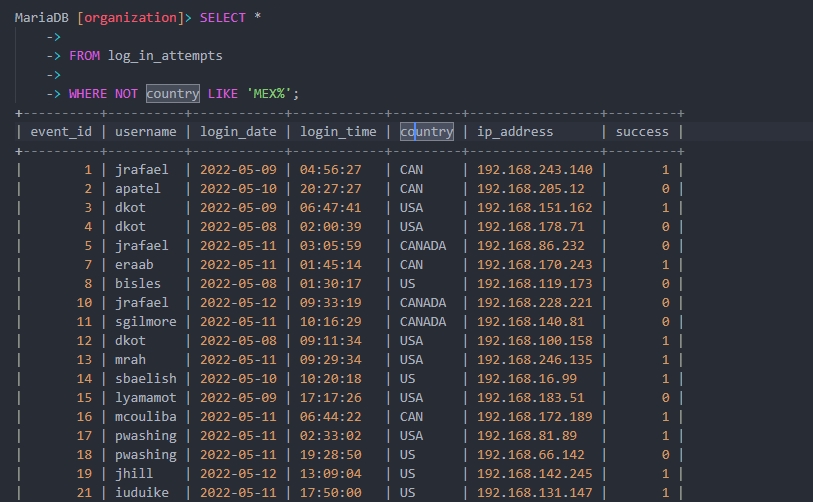Click the event_id column header
813x502 pixels.
[61, 131]
